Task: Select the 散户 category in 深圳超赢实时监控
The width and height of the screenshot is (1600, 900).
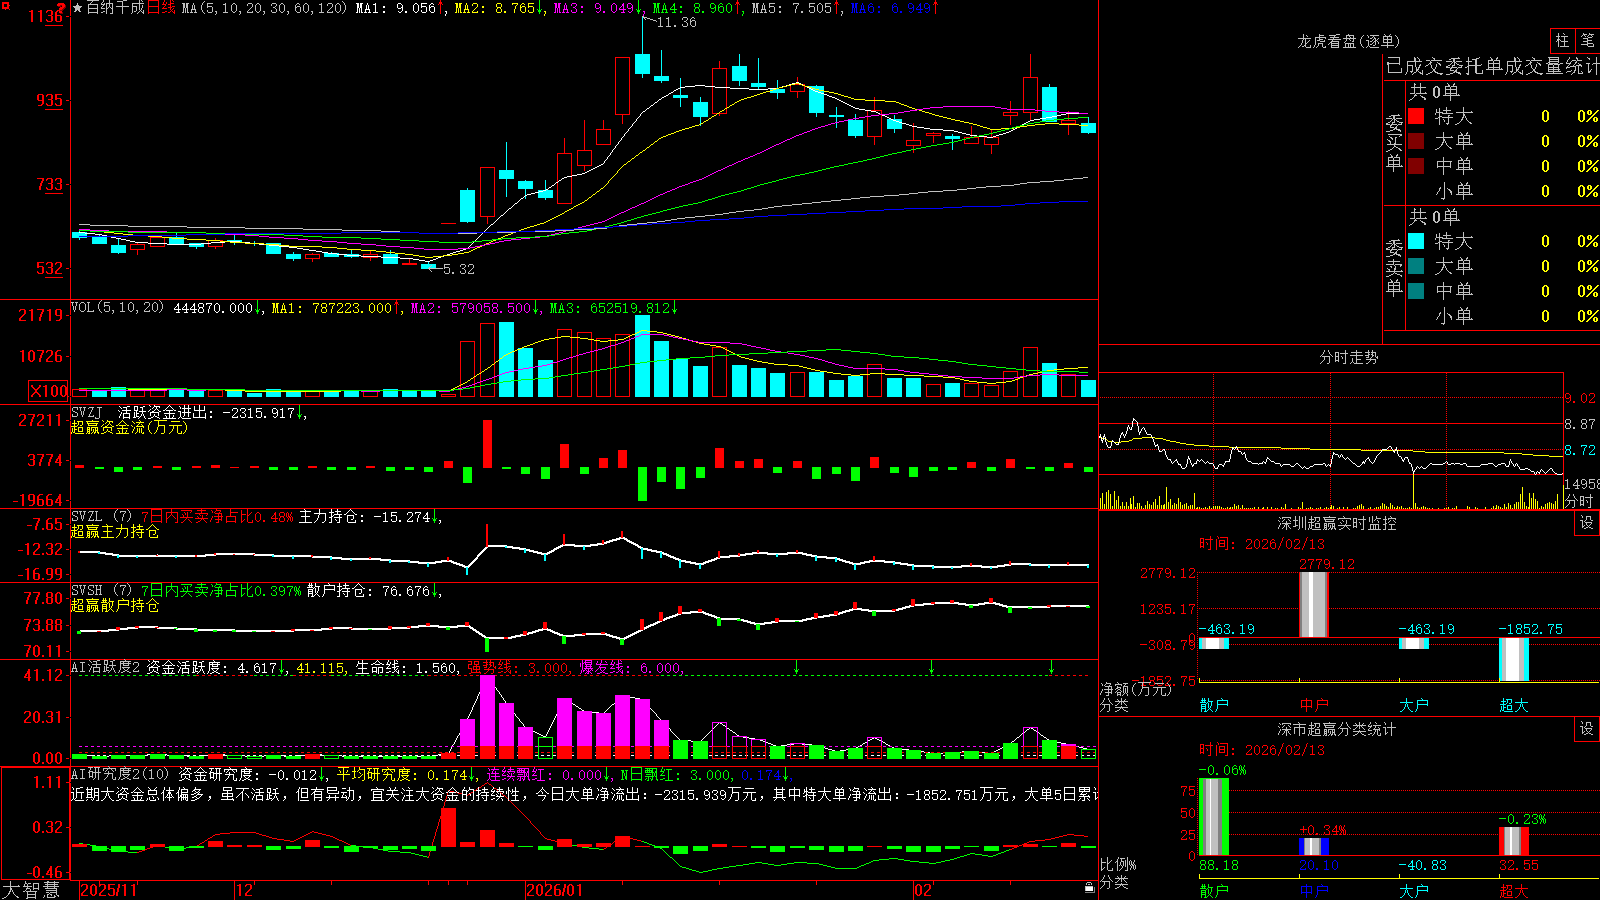Action: 1214,705
